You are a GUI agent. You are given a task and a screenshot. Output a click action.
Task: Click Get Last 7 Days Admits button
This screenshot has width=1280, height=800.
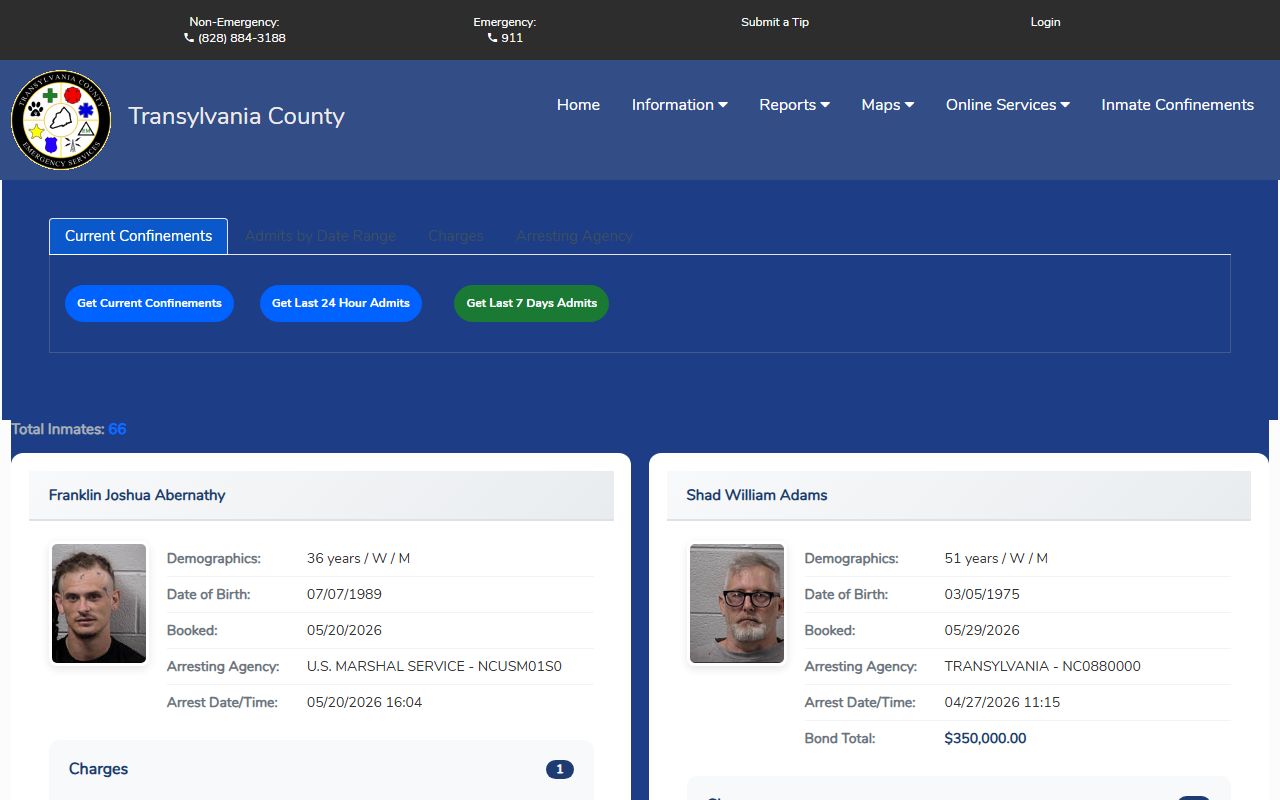[531, 303]
